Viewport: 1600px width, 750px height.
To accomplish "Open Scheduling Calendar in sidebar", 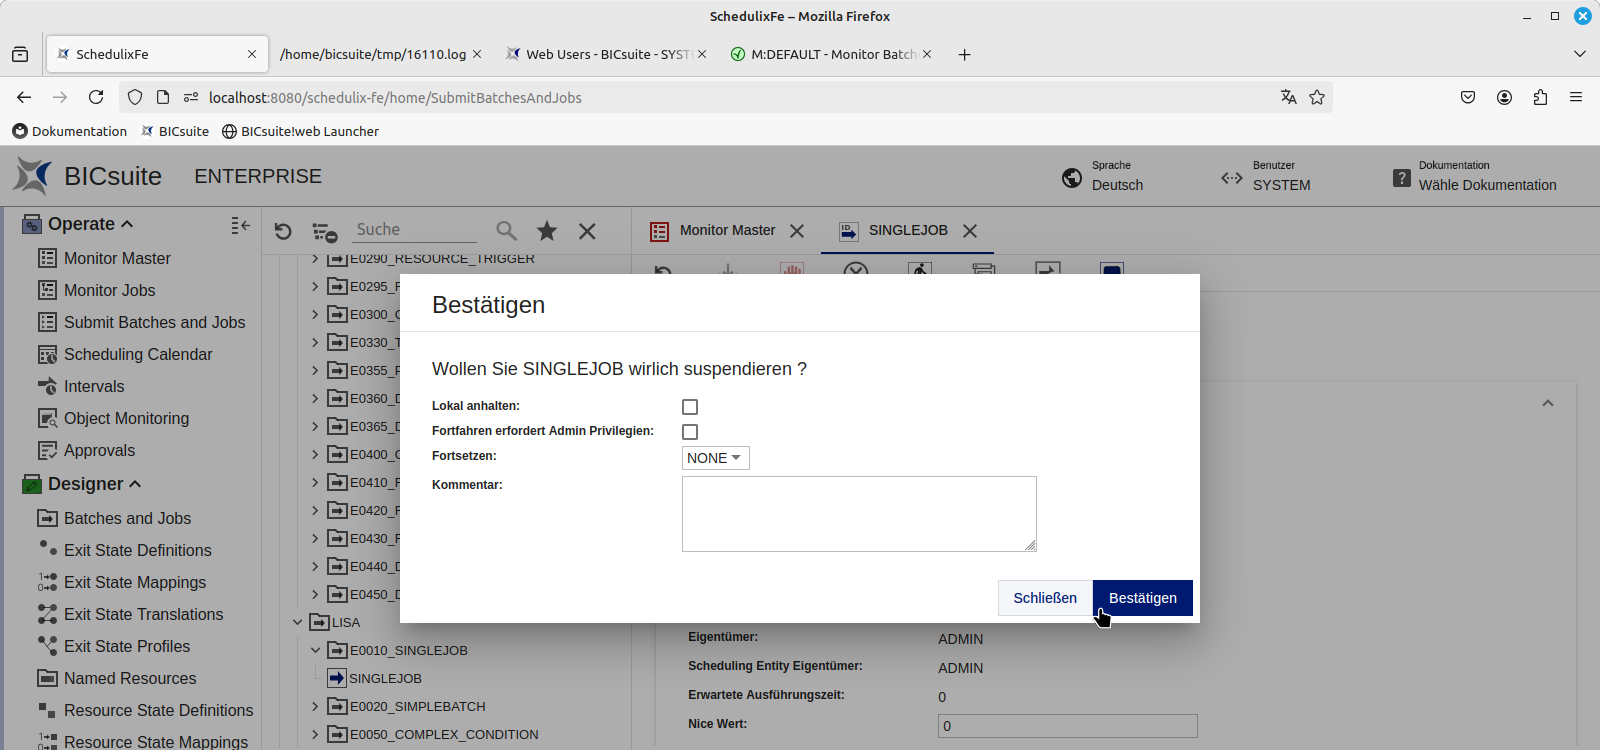I will pos(138,354).
